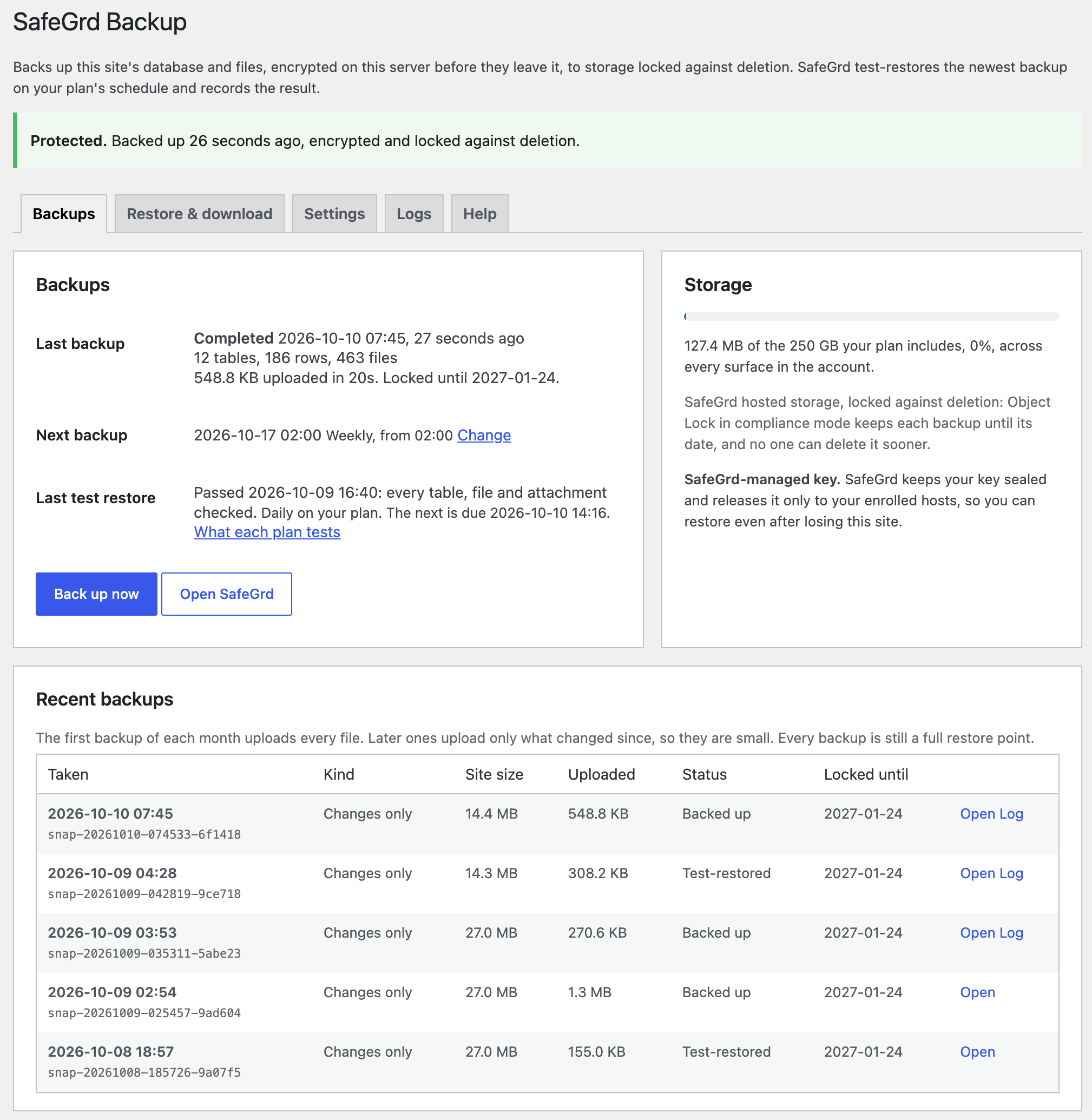
Task: Click the 270.6 KB uploaded cell
Action: tap(598, 932)
